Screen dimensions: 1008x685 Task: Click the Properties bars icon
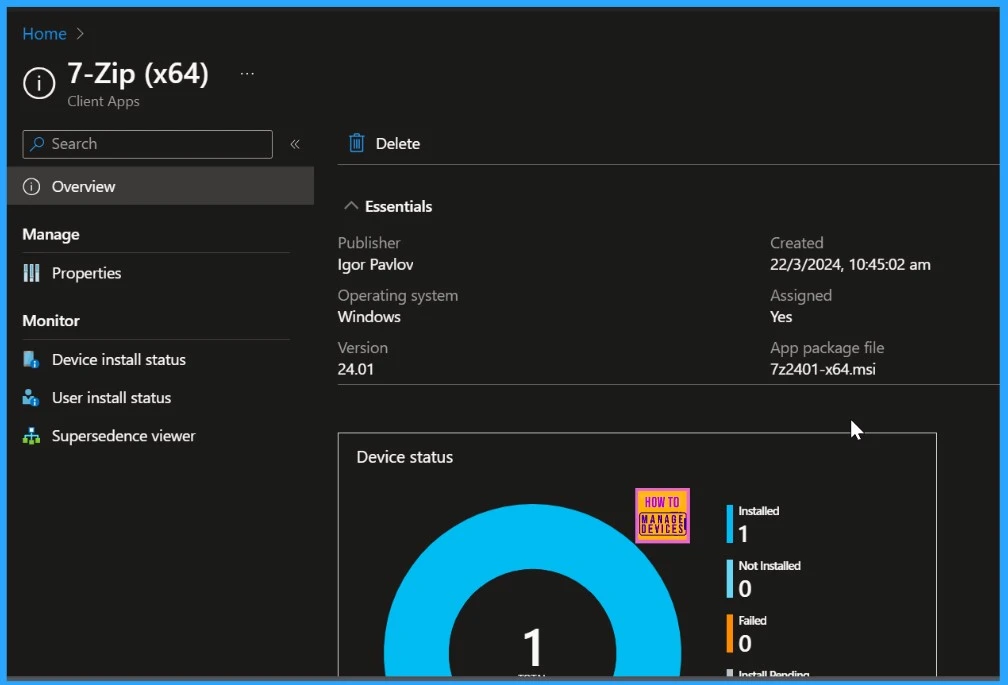[32, 273]
